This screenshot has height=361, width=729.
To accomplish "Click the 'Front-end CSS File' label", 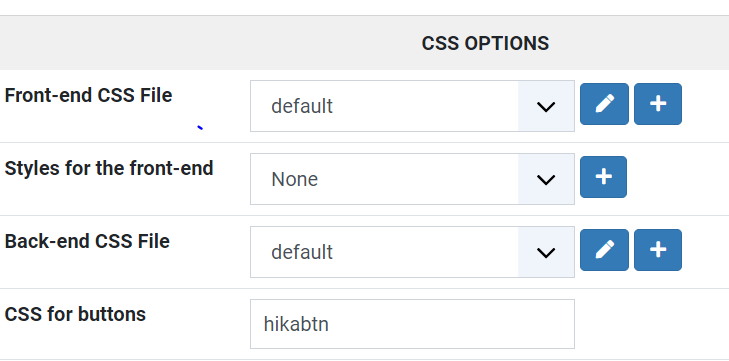I will click(x=88, y=95).
